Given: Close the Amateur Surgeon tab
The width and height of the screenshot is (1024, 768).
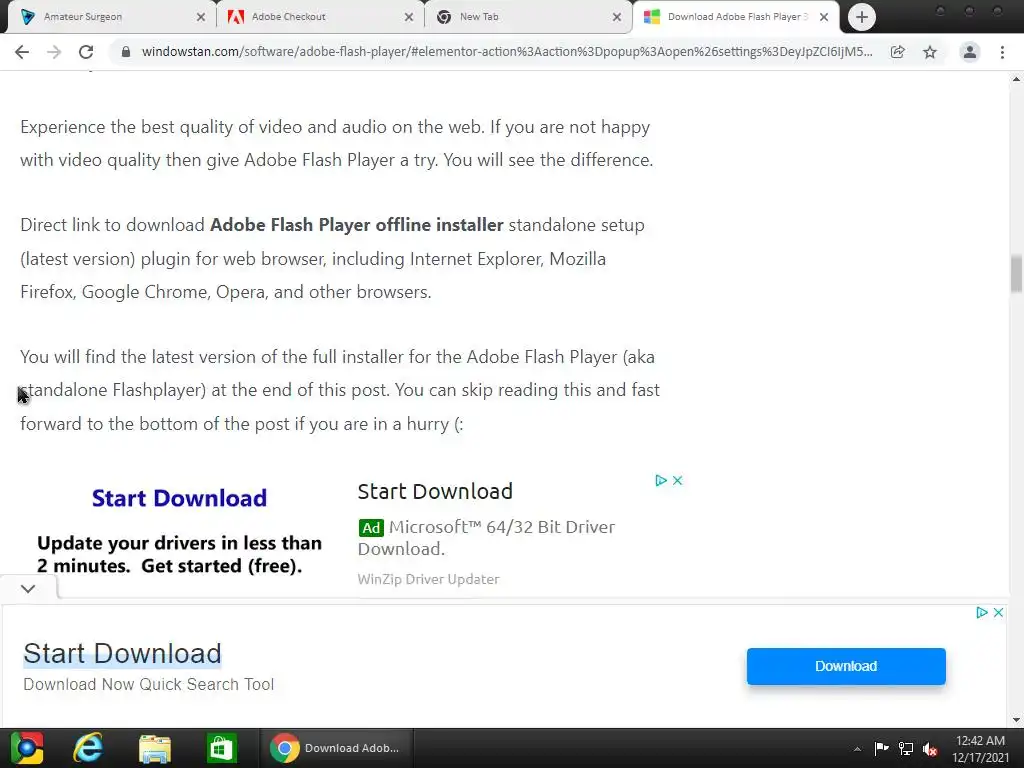Looking at the screenshot, I should coord(200,17).
